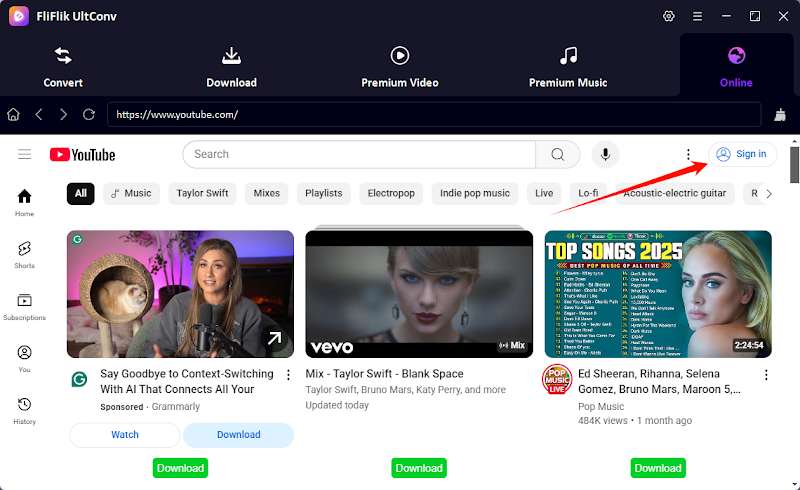Open the Pop Music channel name link
The image size is (800, 490).
pyautogui.click(x=601, y=406)
